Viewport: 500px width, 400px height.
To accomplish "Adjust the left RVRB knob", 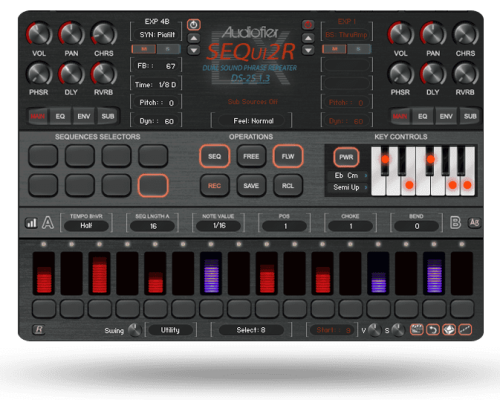I will [104, 74].
